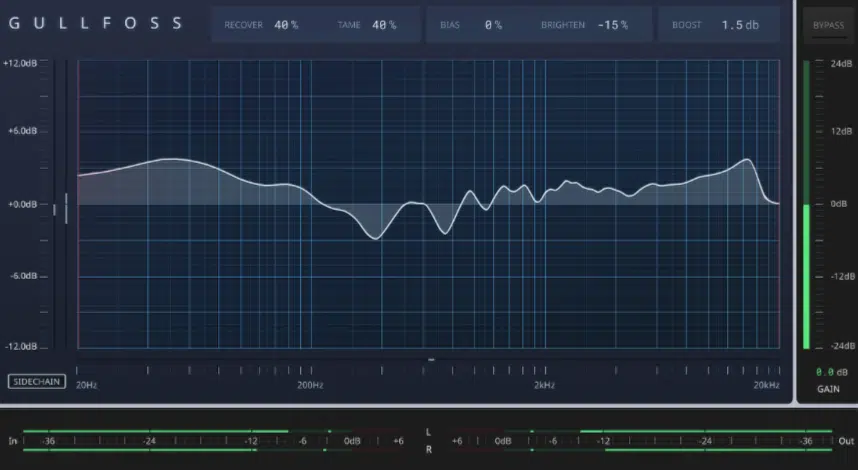Click the -12dB gain scale label
The width and height of the screenshot is (858, 470).
[843, 276]
